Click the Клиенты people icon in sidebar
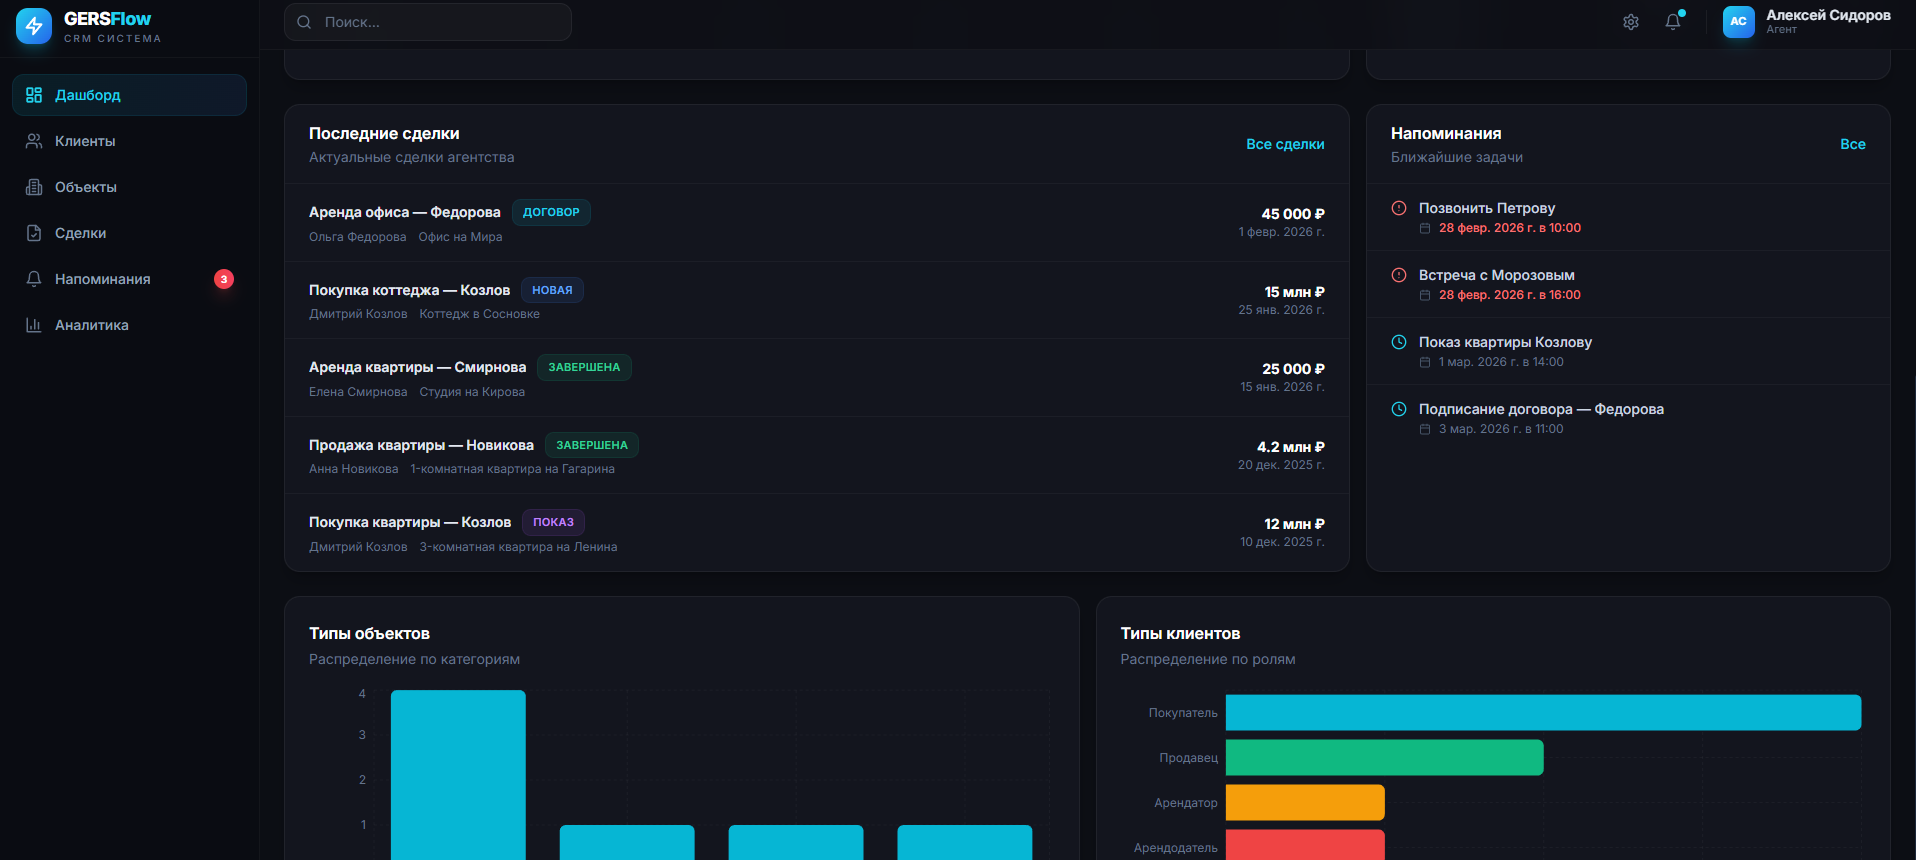 pos(34,141)
